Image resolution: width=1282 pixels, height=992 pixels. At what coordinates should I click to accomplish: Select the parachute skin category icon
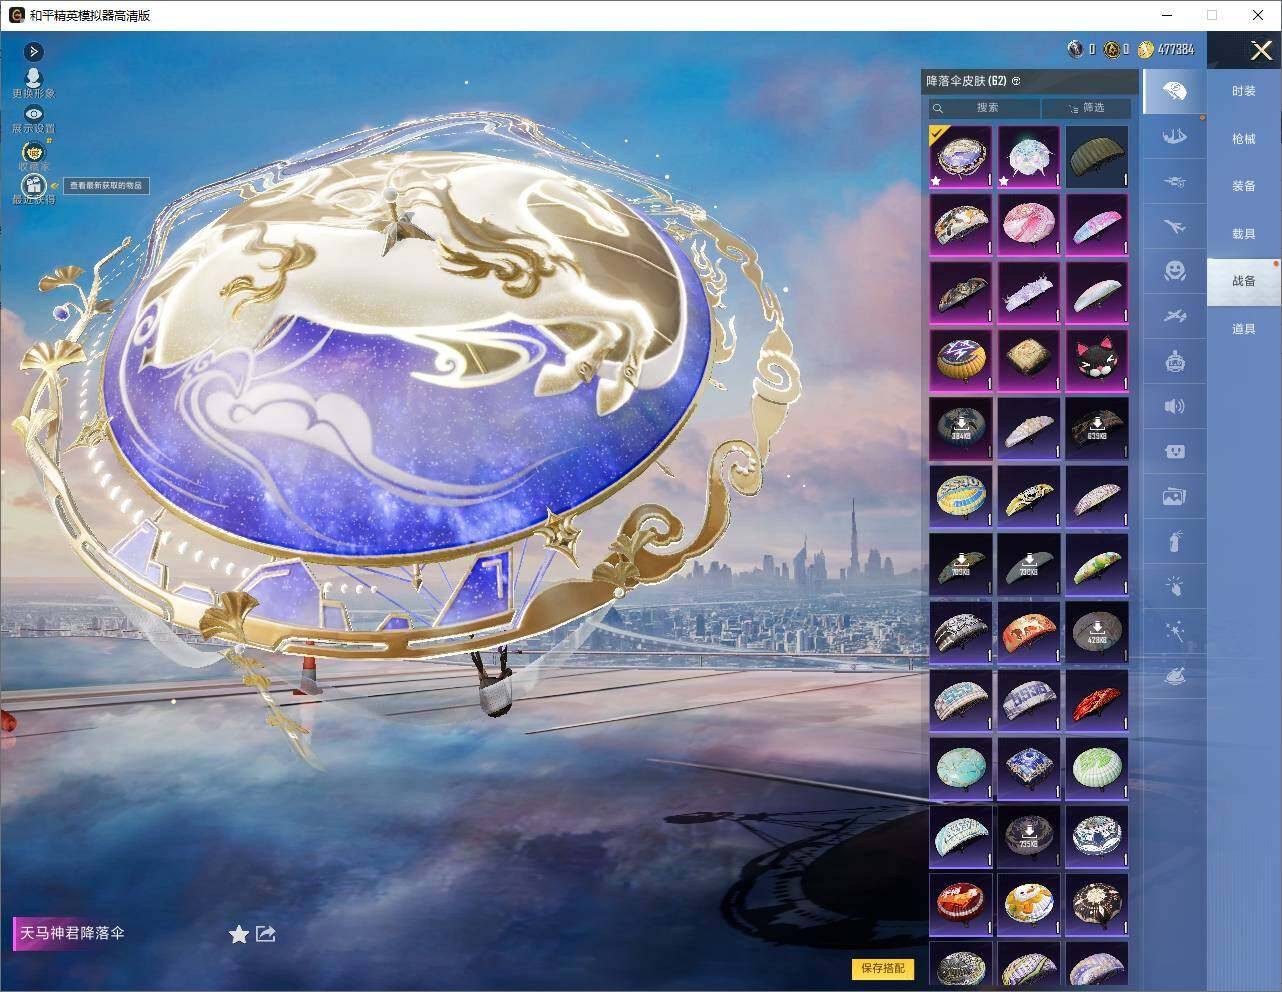pyautogui.click(x=1174, y=92)
